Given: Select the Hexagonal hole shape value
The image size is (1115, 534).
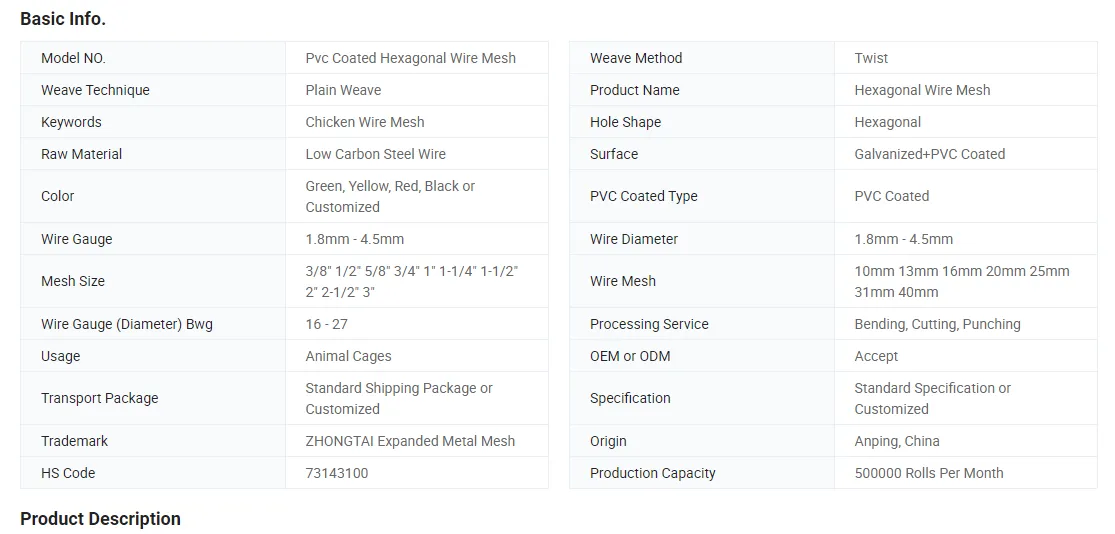Looking at the screenshot, I should (887, 122).
